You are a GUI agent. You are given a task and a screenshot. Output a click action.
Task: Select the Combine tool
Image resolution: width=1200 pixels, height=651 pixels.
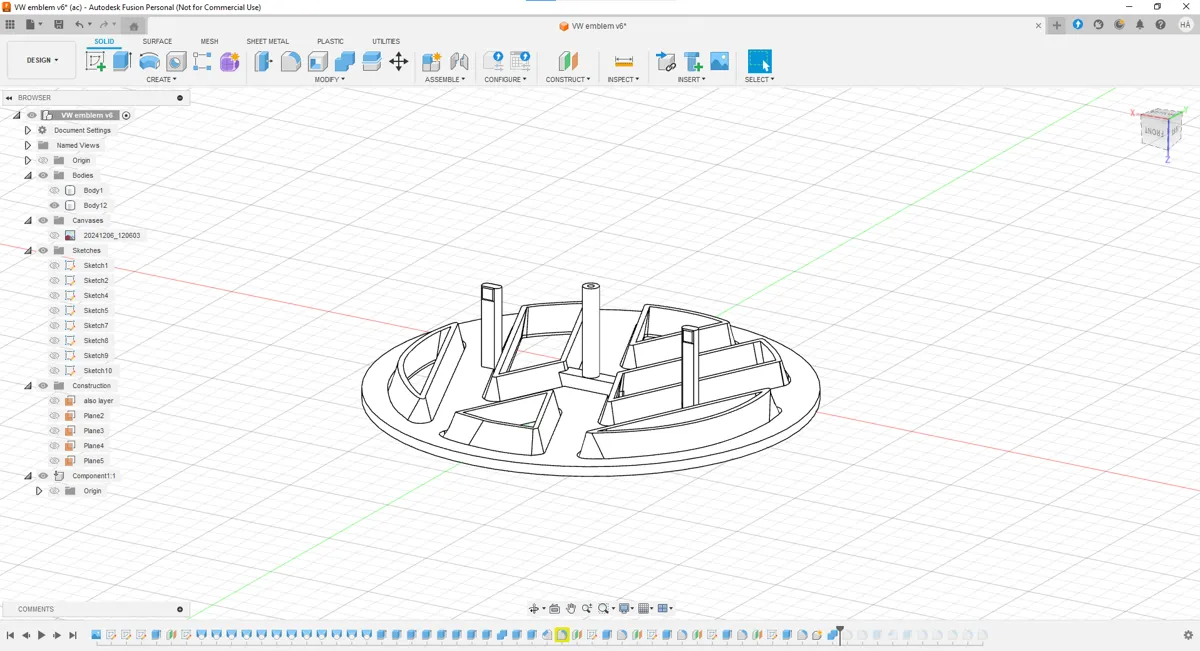pos(344,62)
